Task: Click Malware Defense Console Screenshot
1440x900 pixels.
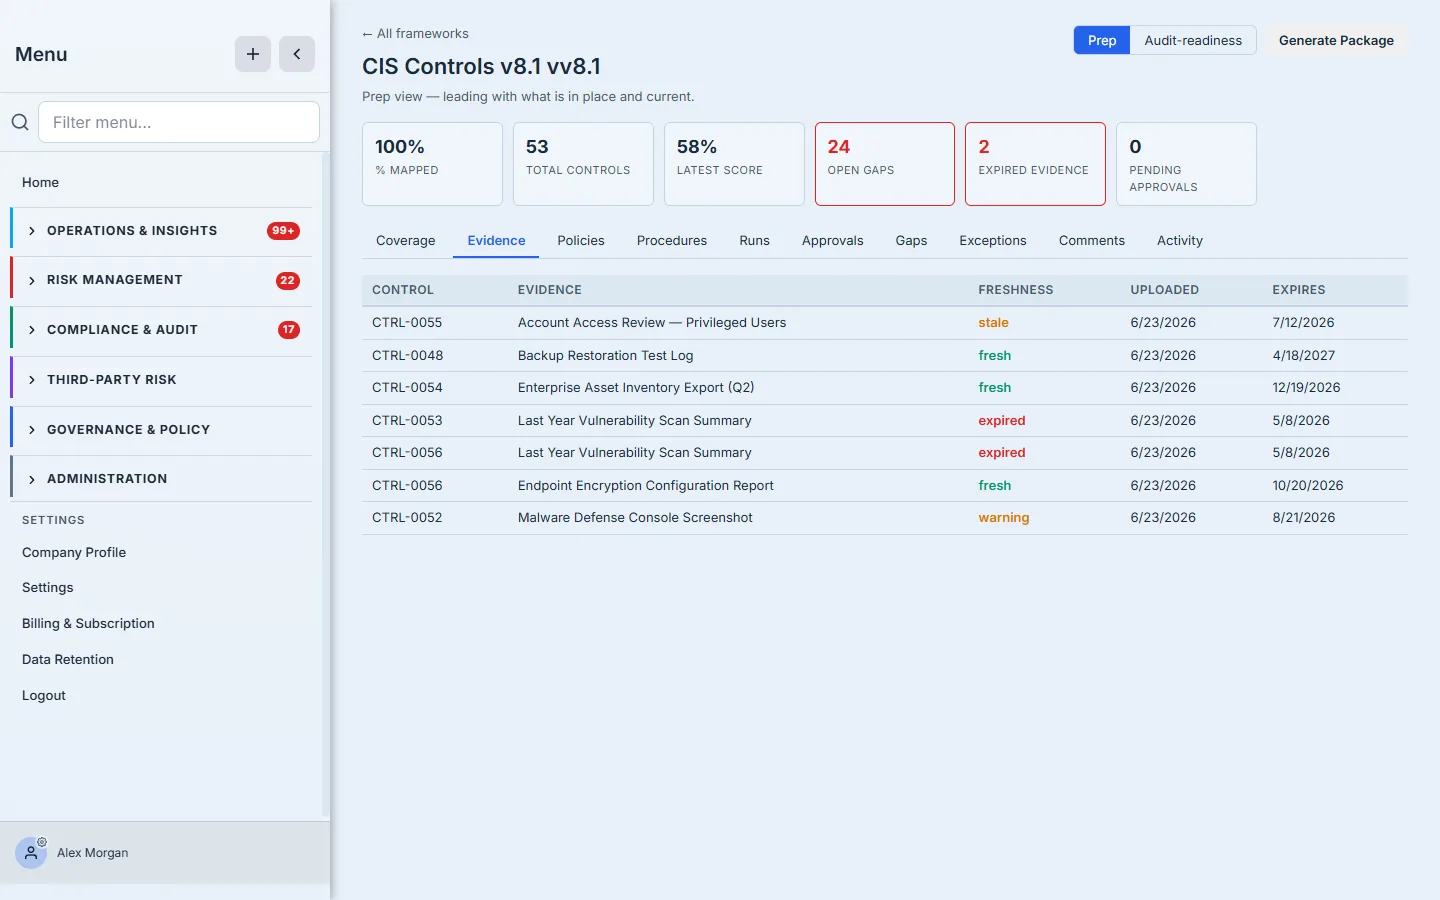Action: pos(635,518)
